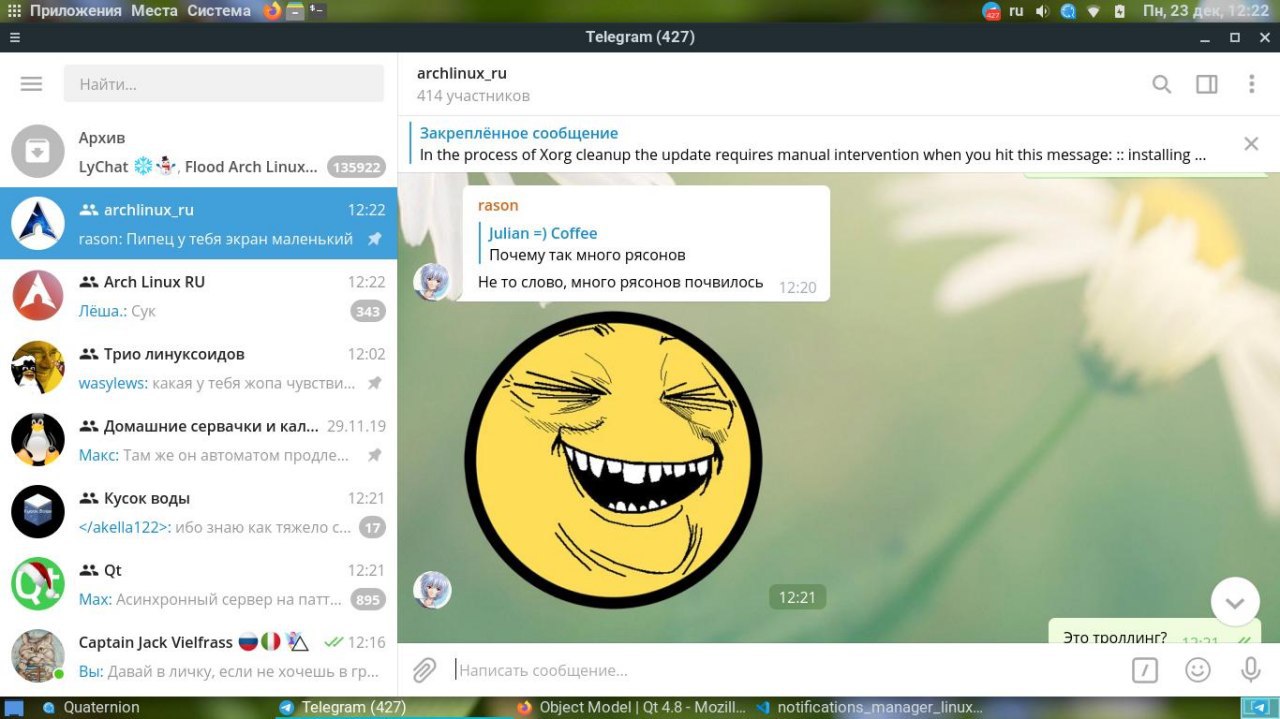
Task: Toggle the chat info side panel
Action: coord(1207,84)
